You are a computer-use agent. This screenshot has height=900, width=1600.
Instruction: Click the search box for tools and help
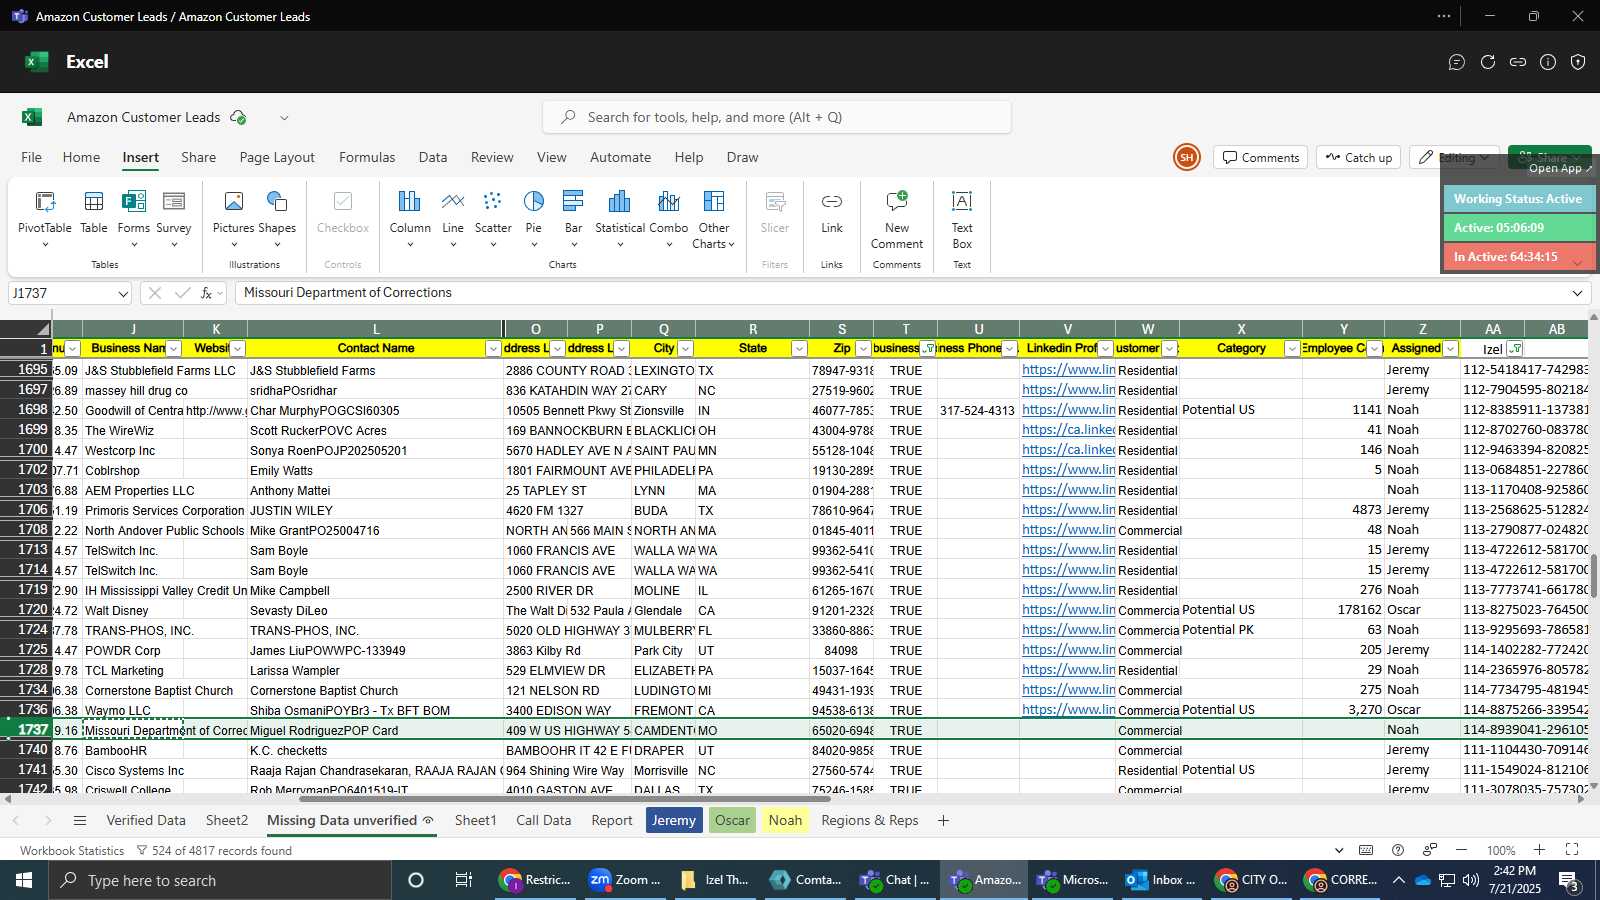(x=777, y=117)
